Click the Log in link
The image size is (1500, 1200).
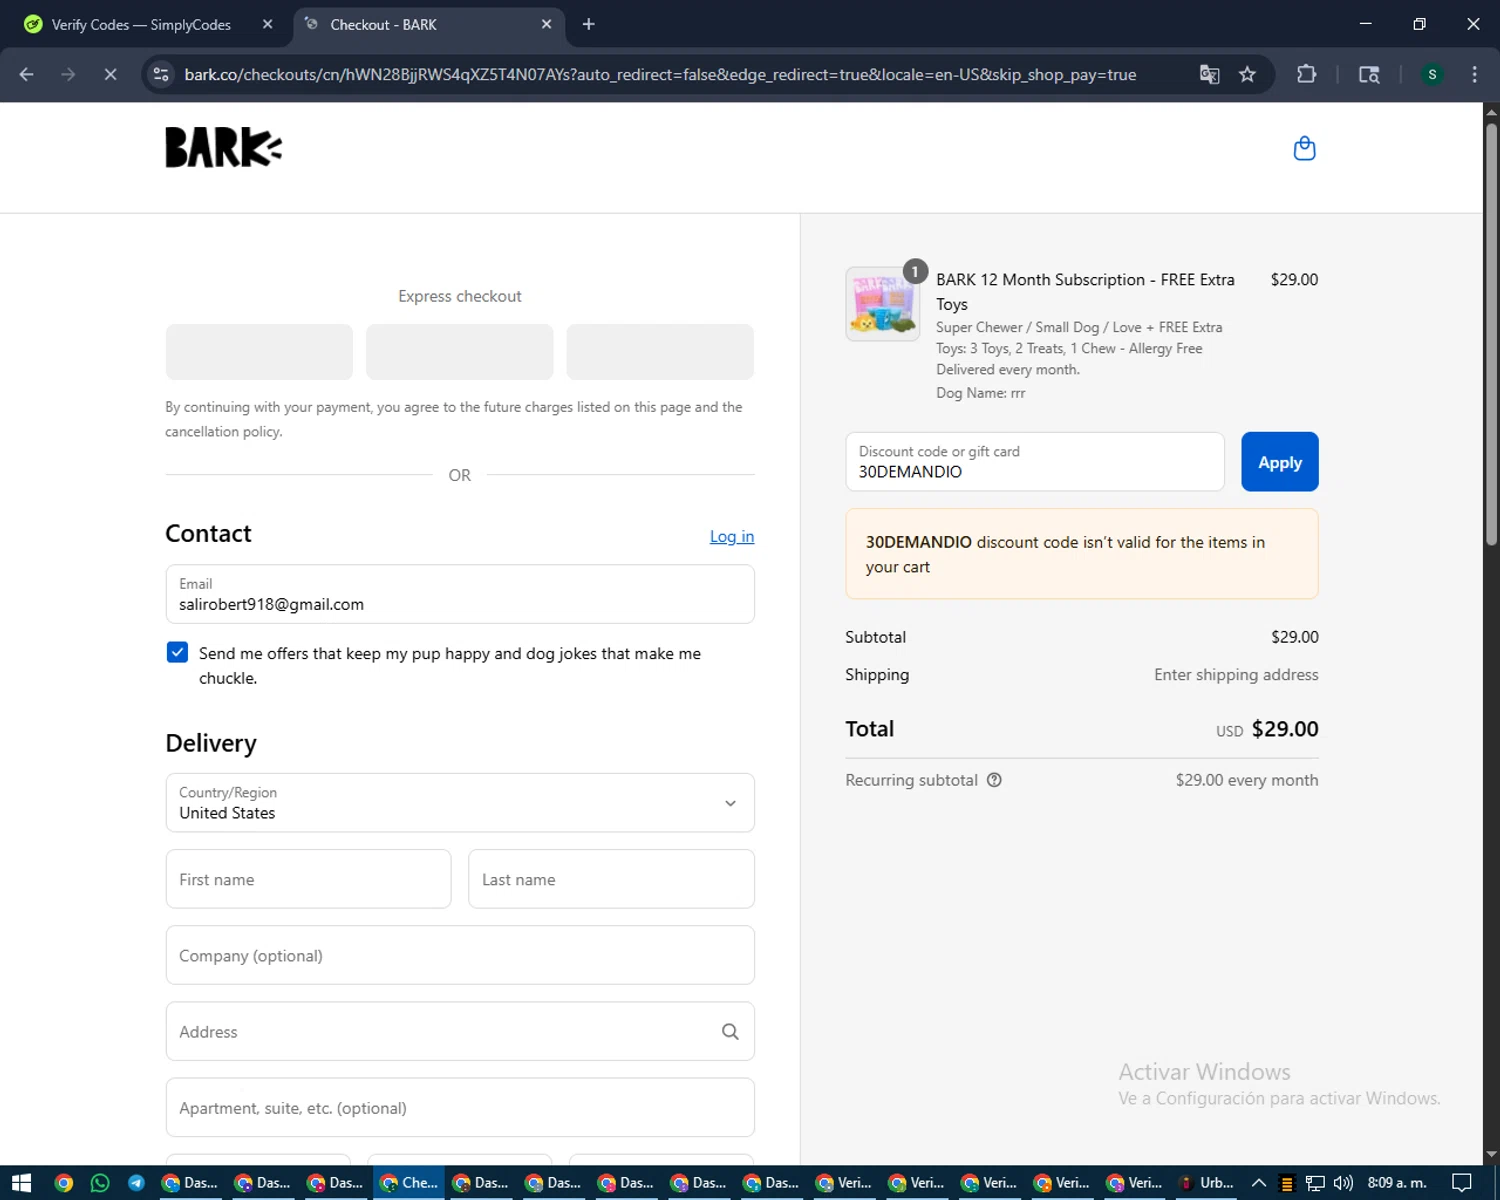click(732, 536)
